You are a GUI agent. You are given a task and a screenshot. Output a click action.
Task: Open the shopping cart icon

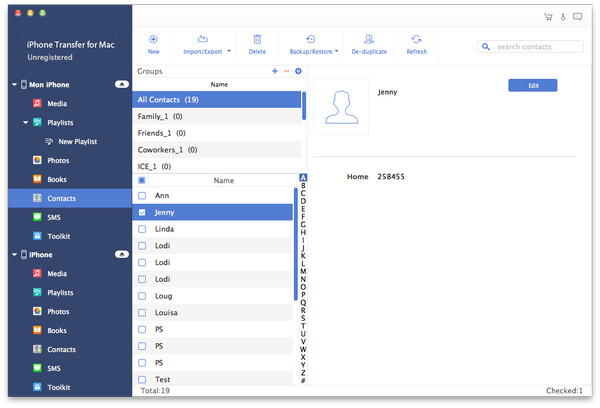pos(548,16)
